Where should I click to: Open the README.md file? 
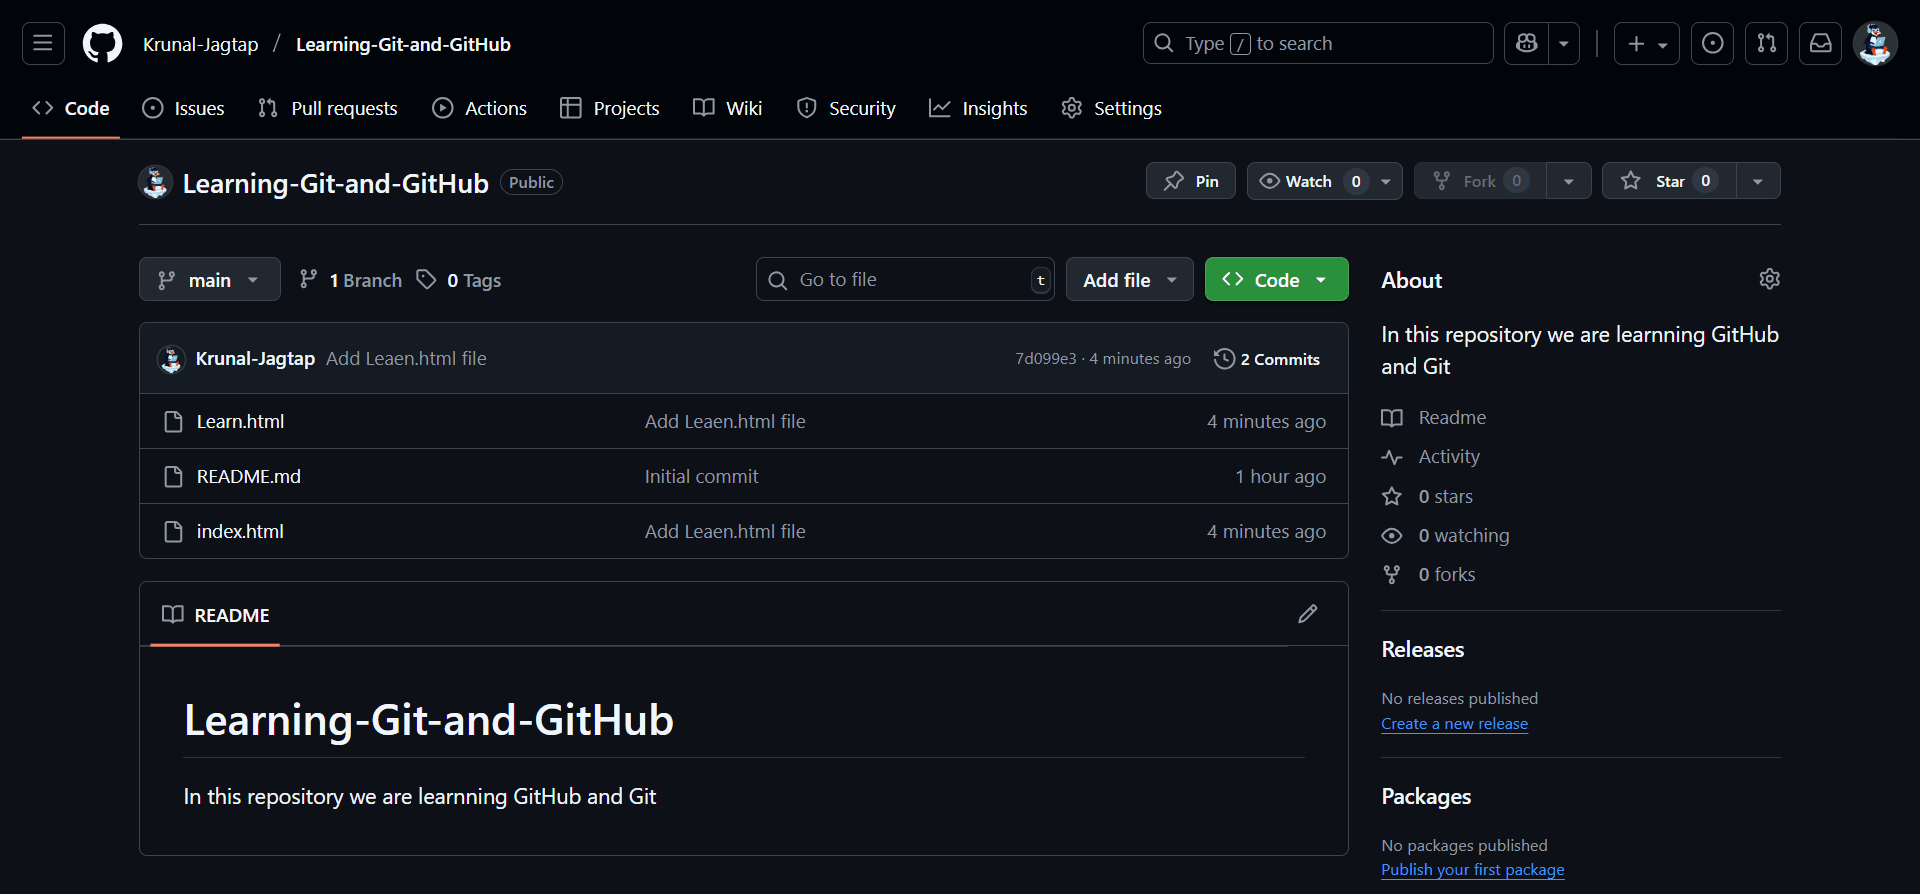click(248, 476)
